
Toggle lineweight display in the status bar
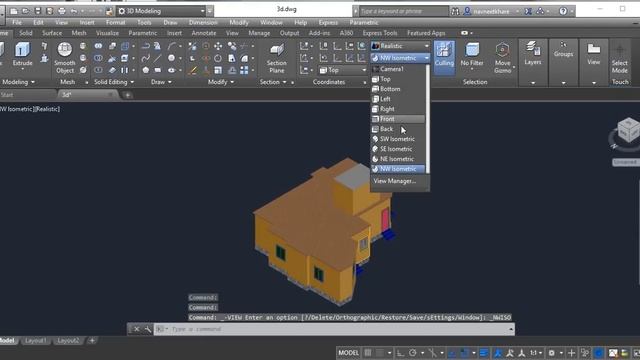coord(484,353)
